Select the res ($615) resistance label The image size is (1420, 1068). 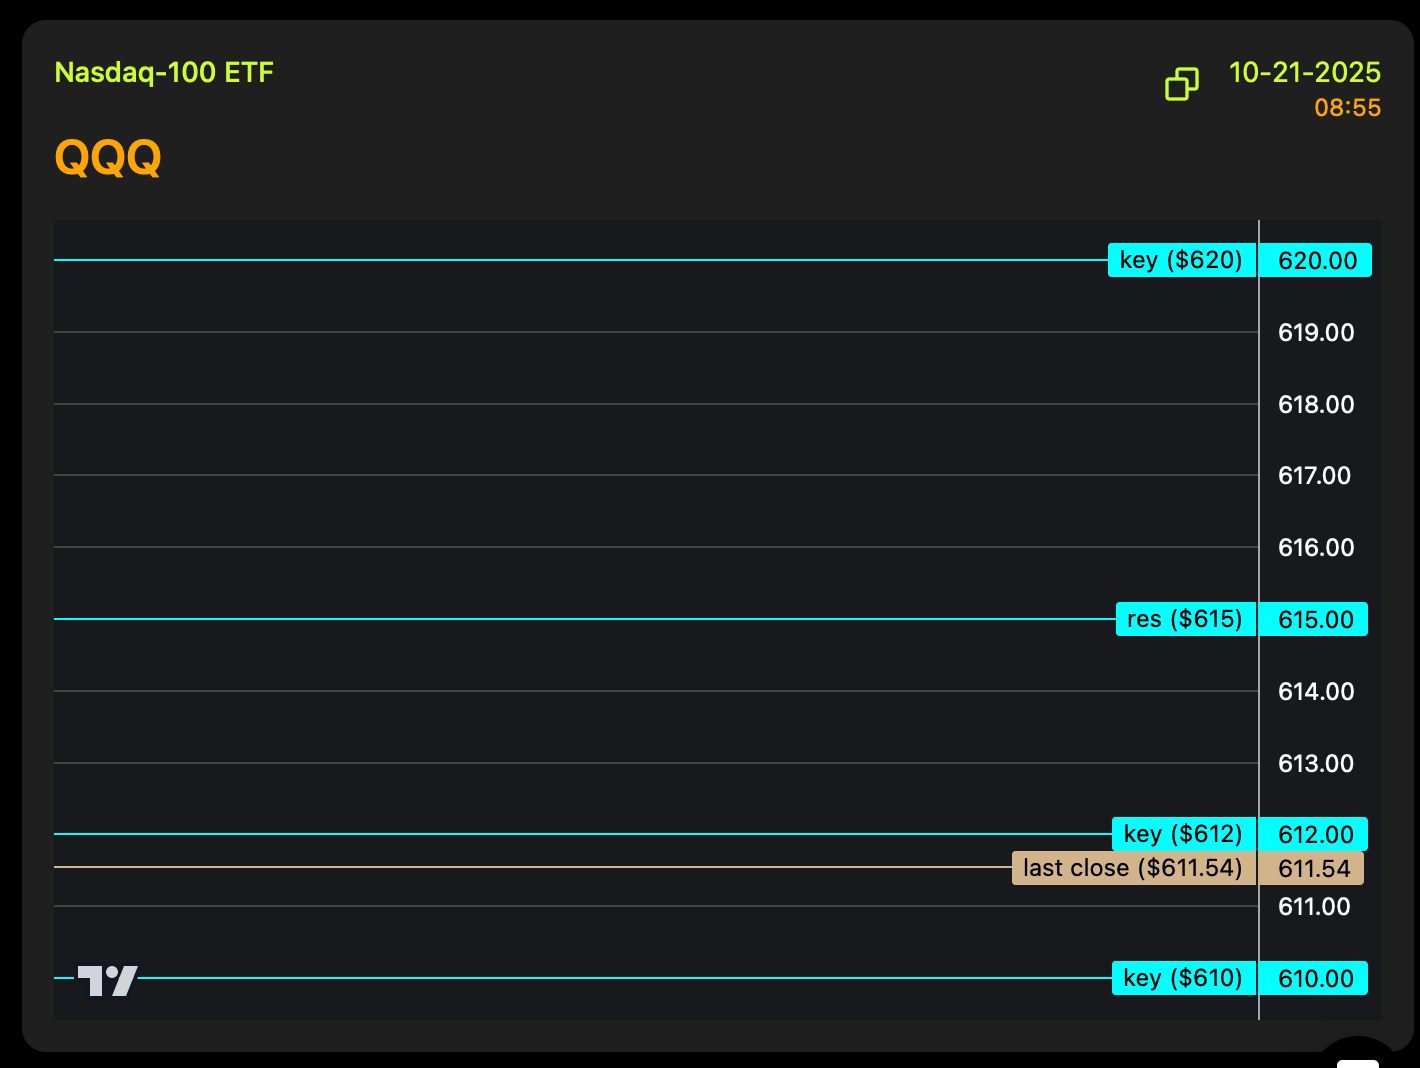coord(1185,619)
